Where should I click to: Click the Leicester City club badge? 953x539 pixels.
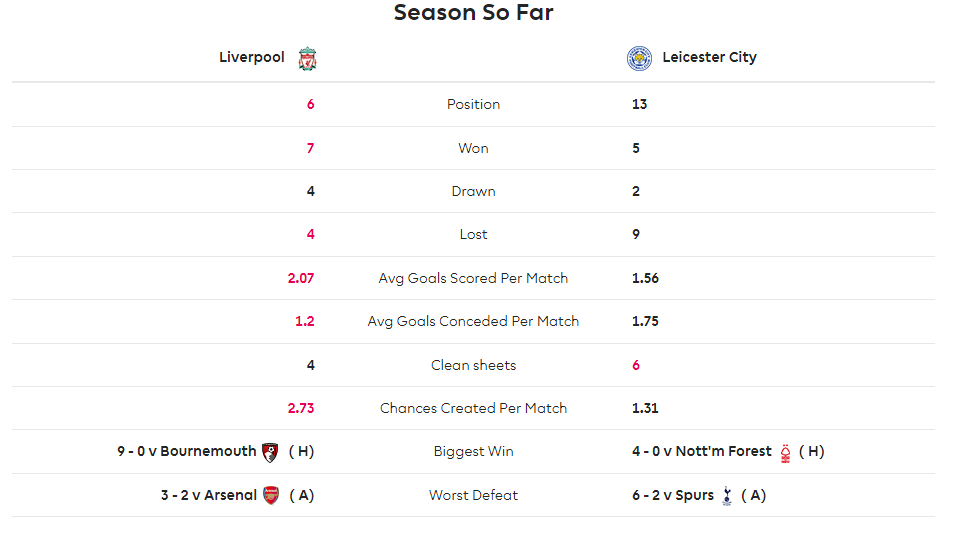pos(639,58)
